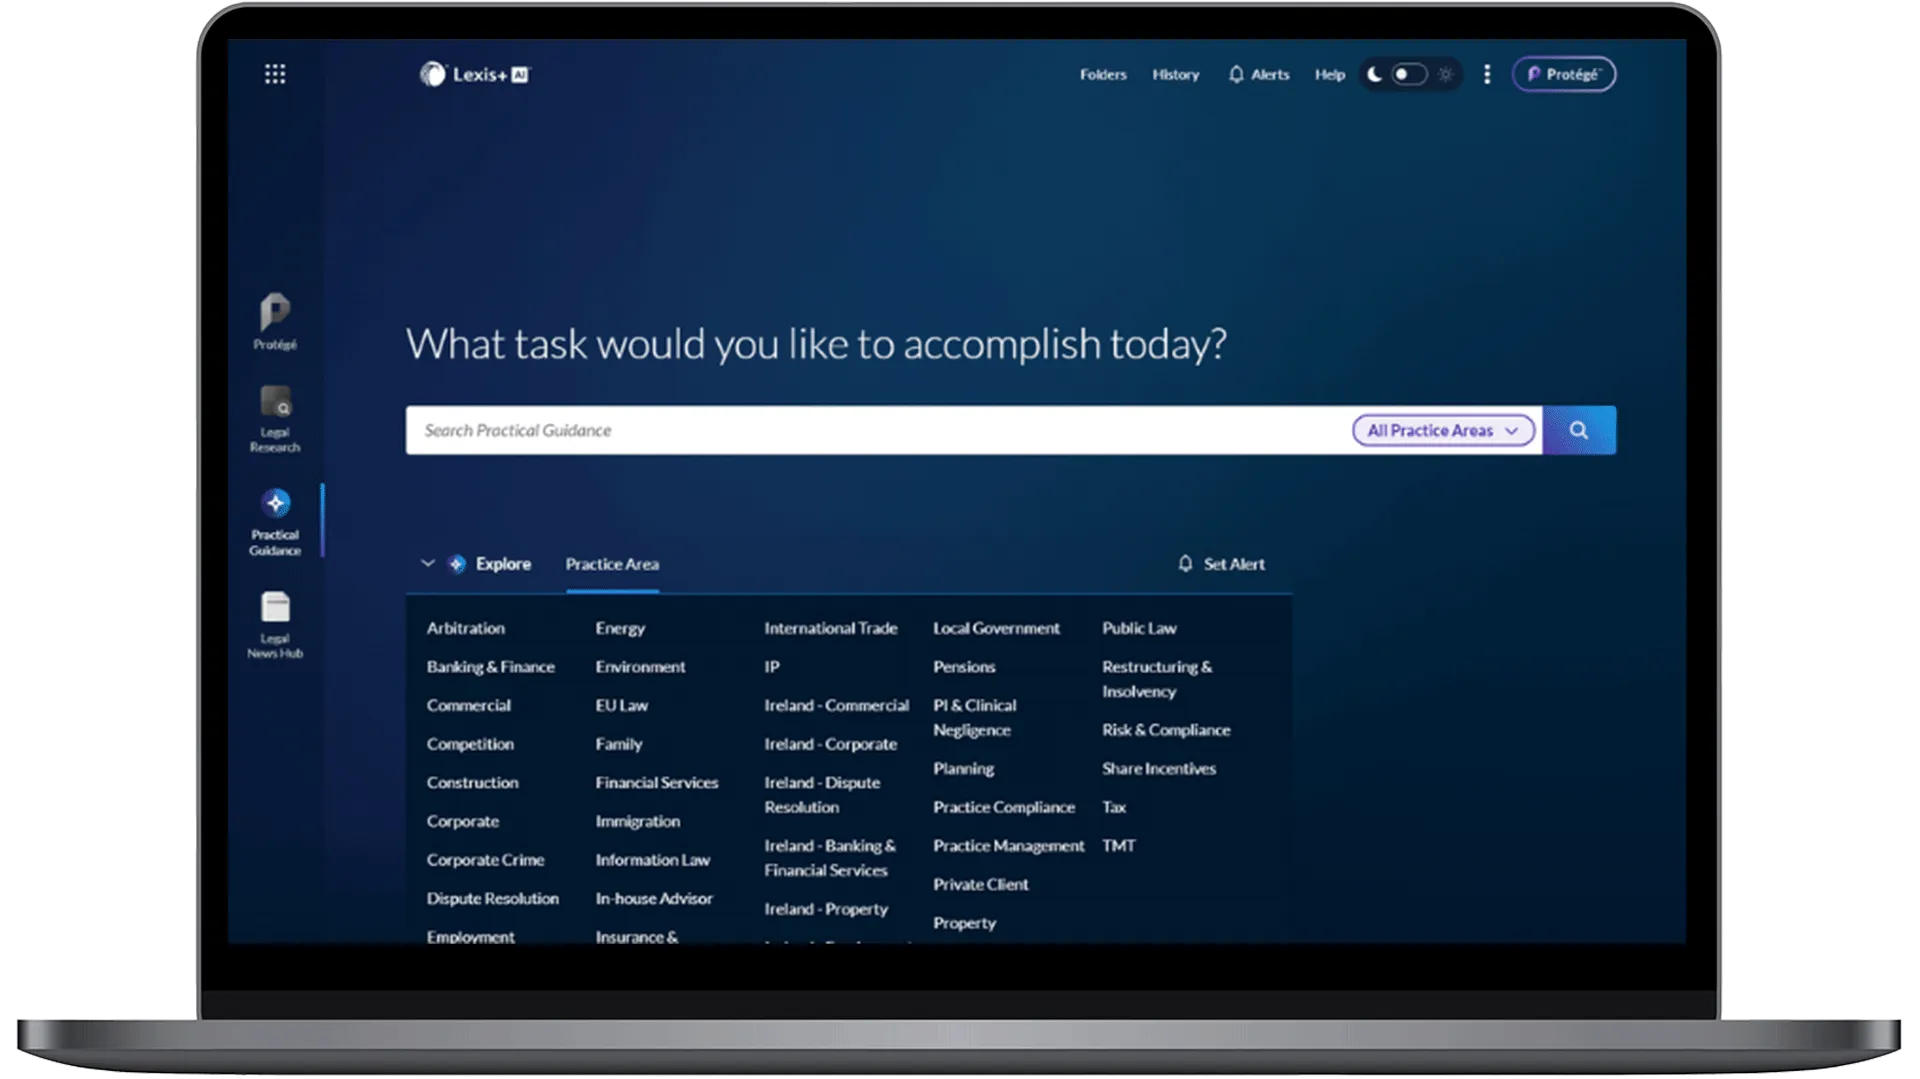Toggle the dark/light mode switch

point(1409,74)
